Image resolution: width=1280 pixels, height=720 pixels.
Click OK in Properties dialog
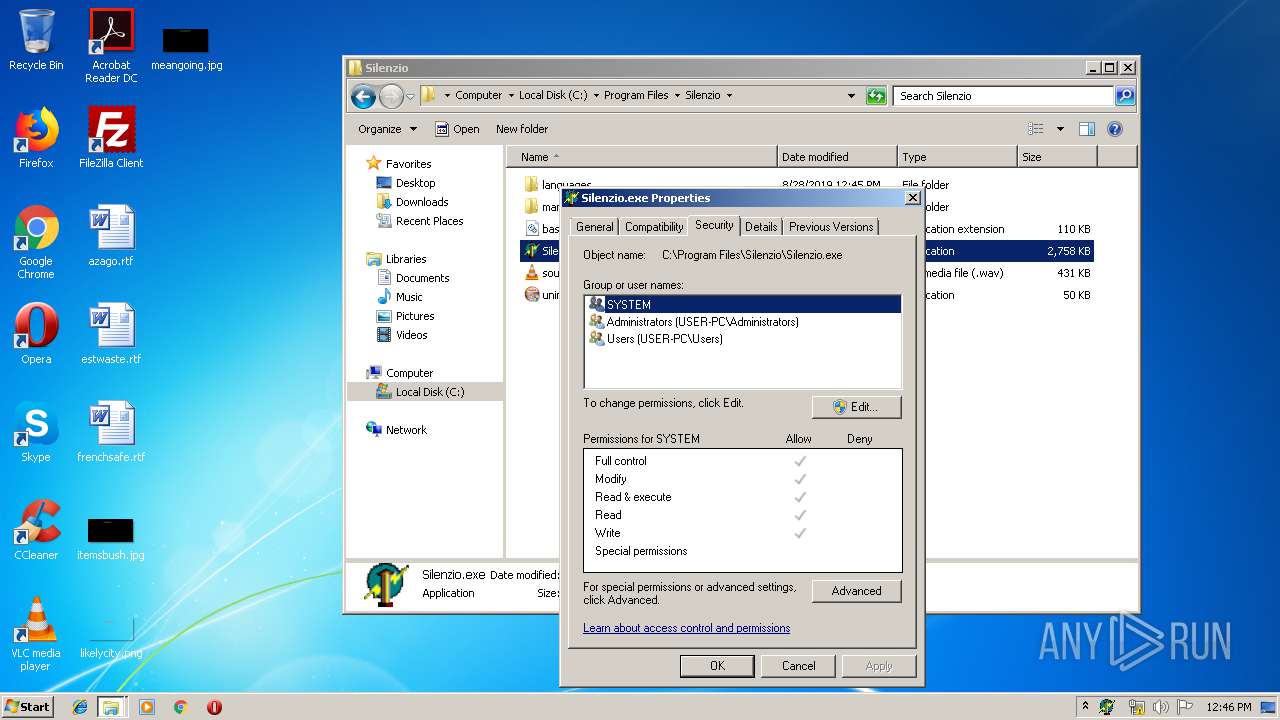717,666
